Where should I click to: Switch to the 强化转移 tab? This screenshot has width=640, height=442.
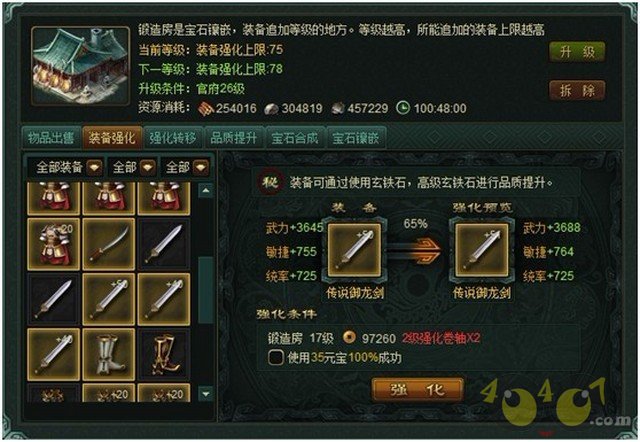(x=173, y=138)
